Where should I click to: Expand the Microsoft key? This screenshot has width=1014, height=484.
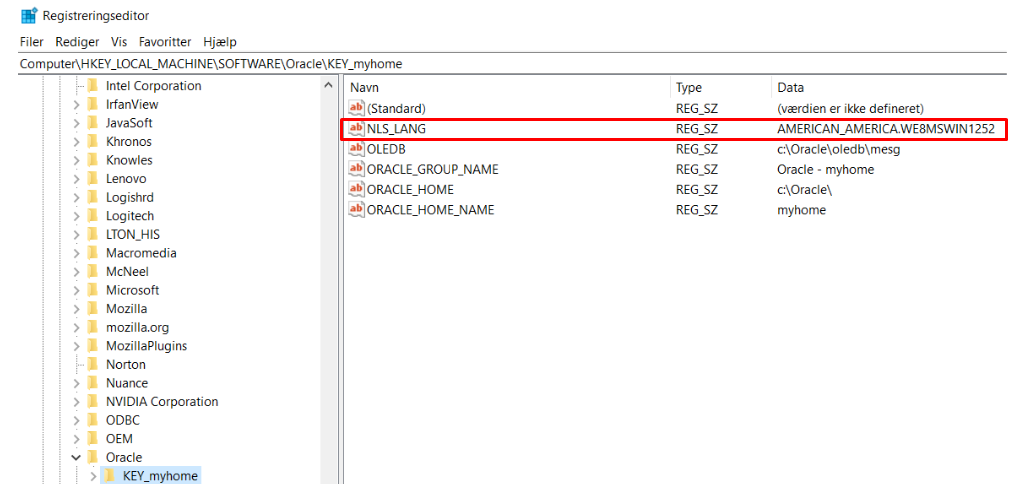[x=76, y=290]
